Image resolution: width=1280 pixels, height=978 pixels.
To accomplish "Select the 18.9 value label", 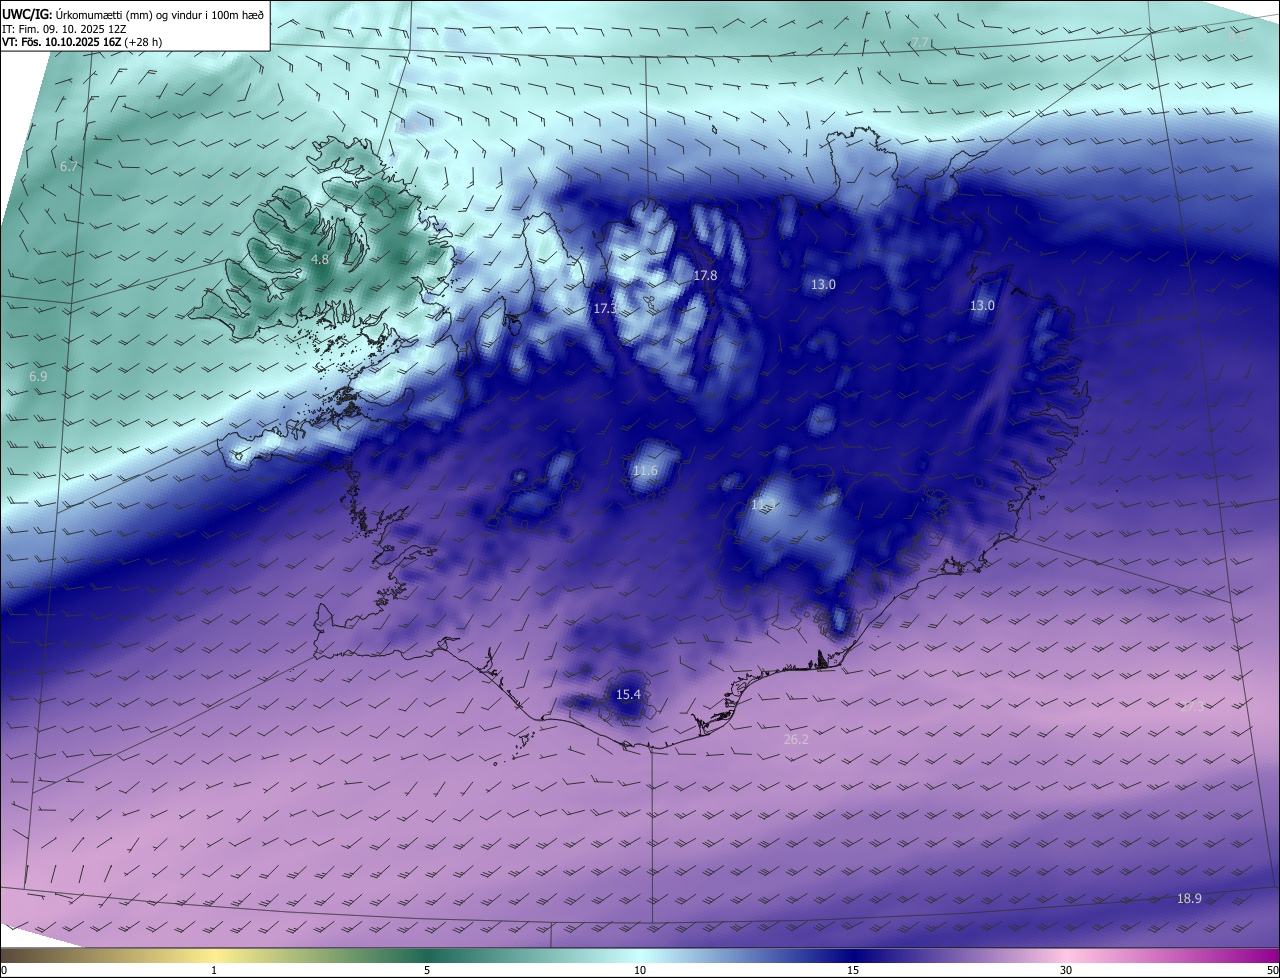I will [x=1189, y=899].
